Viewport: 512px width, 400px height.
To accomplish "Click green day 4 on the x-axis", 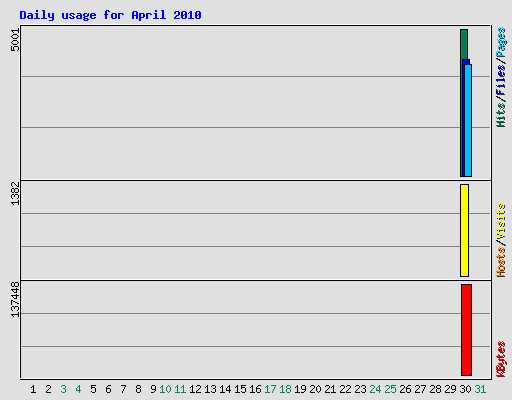I will coord(78,389).
